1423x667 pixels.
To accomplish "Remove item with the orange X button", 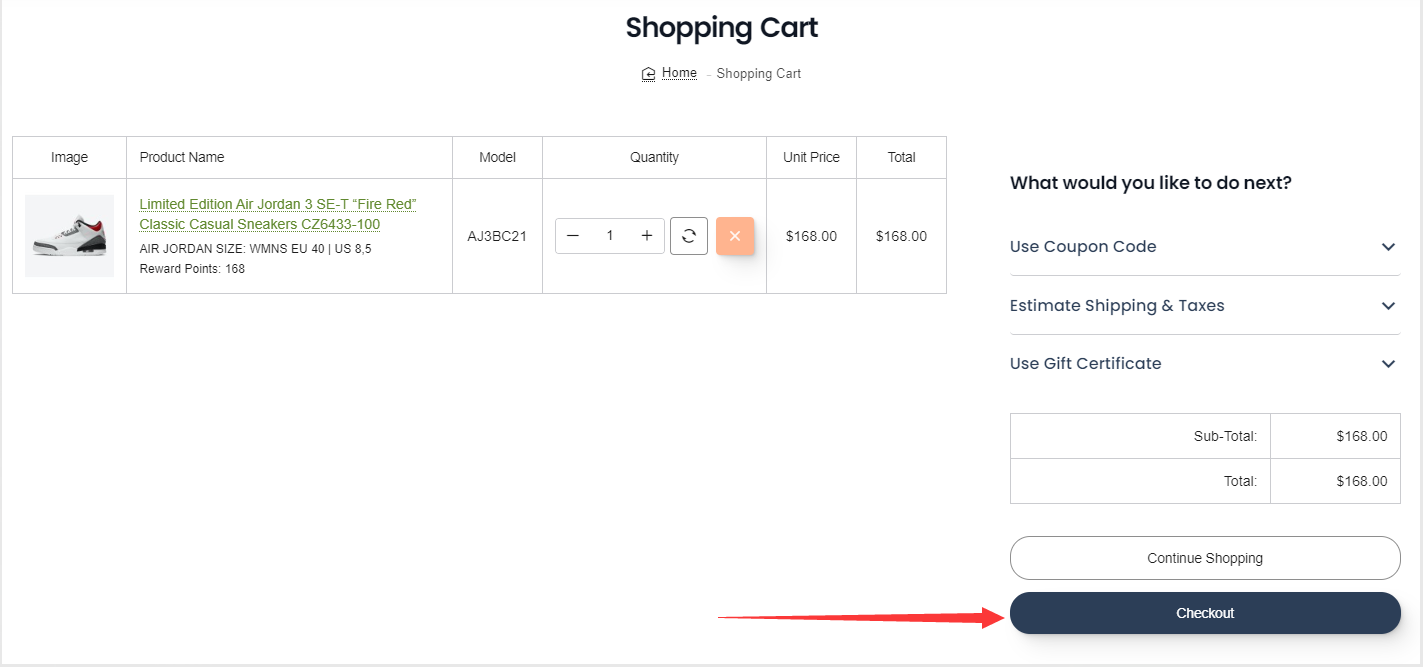I will [735, 236].
